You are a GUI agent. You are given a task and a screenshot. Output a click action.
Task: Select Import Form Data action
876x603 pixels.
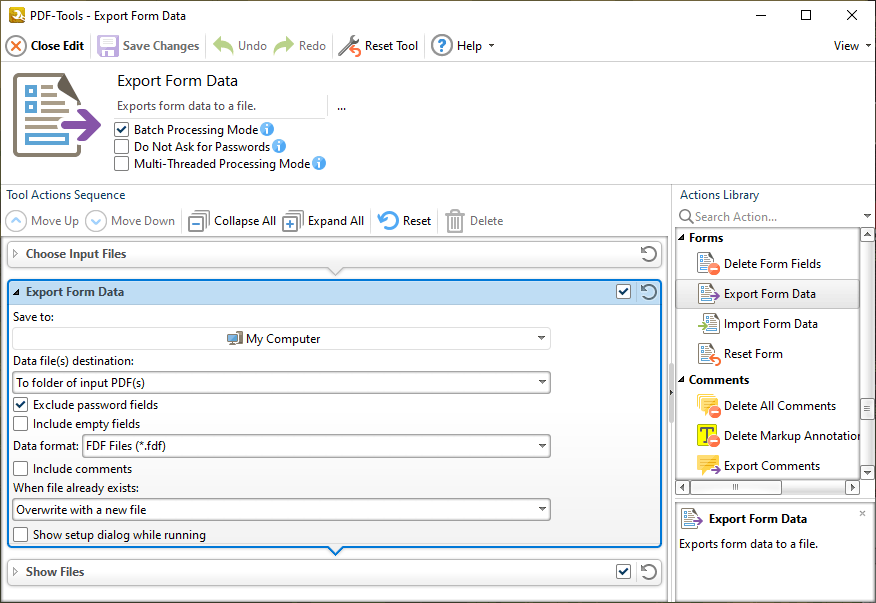[767, 324]
